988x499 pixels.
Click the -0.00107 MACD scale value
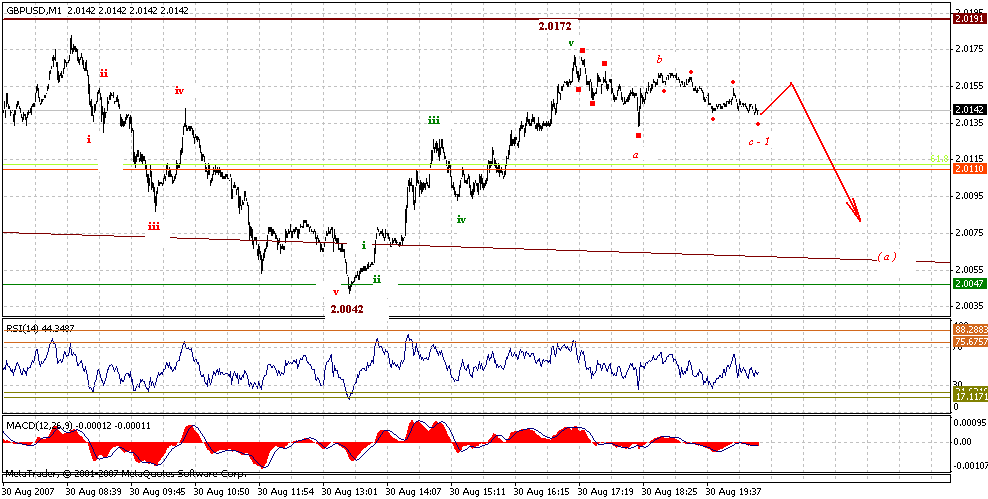coord(969,466)
